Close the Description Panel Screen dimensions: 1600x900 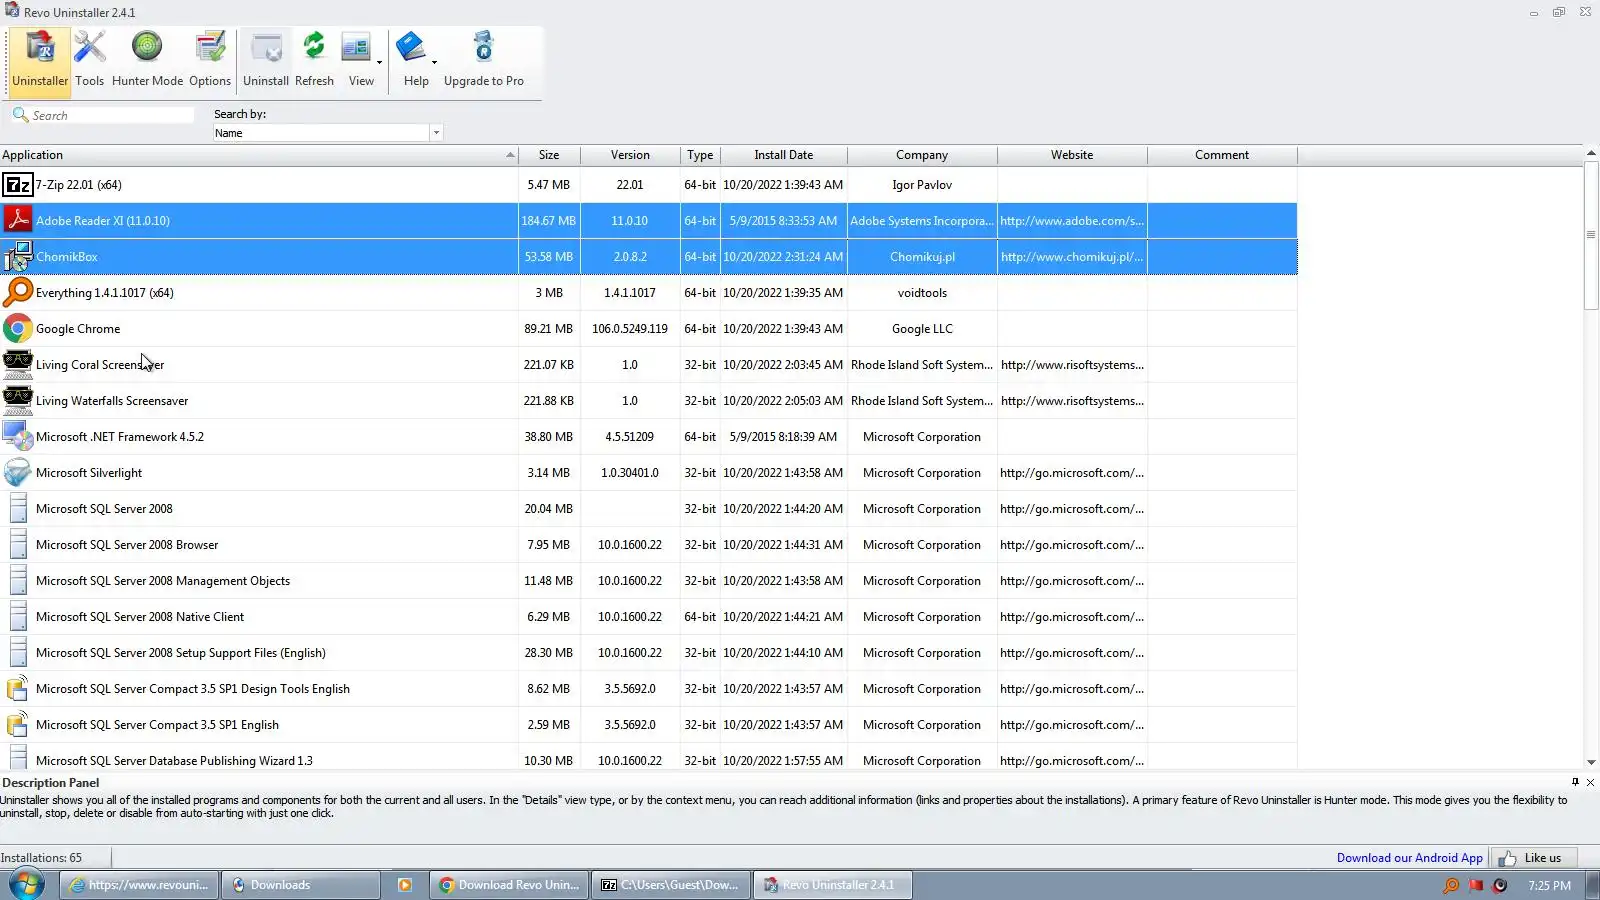point(1590,782)
